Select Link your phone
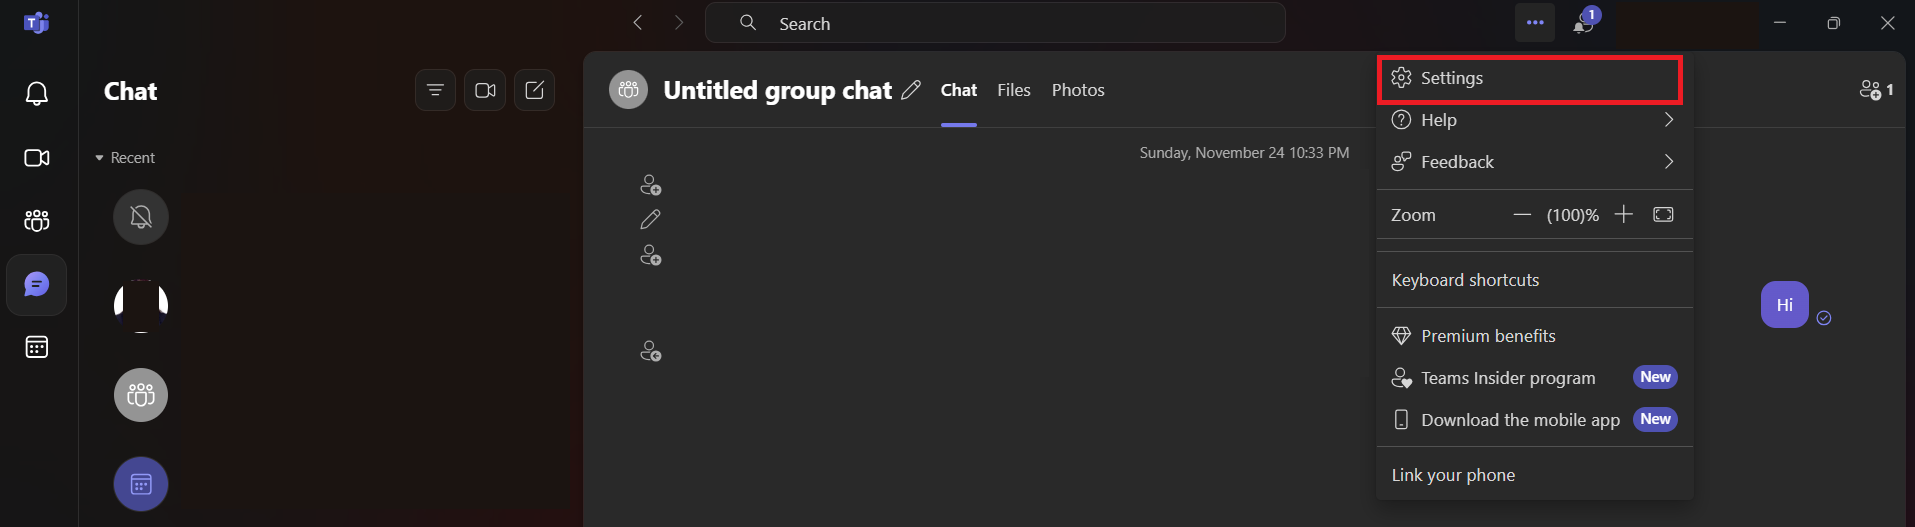The image size is (1915, 527). 1535,475
